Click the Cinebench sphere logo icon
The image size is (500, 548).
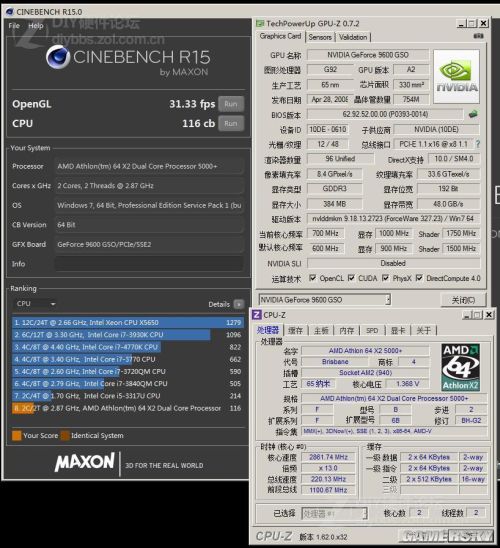pyautogui.click(x=58, y=58)
